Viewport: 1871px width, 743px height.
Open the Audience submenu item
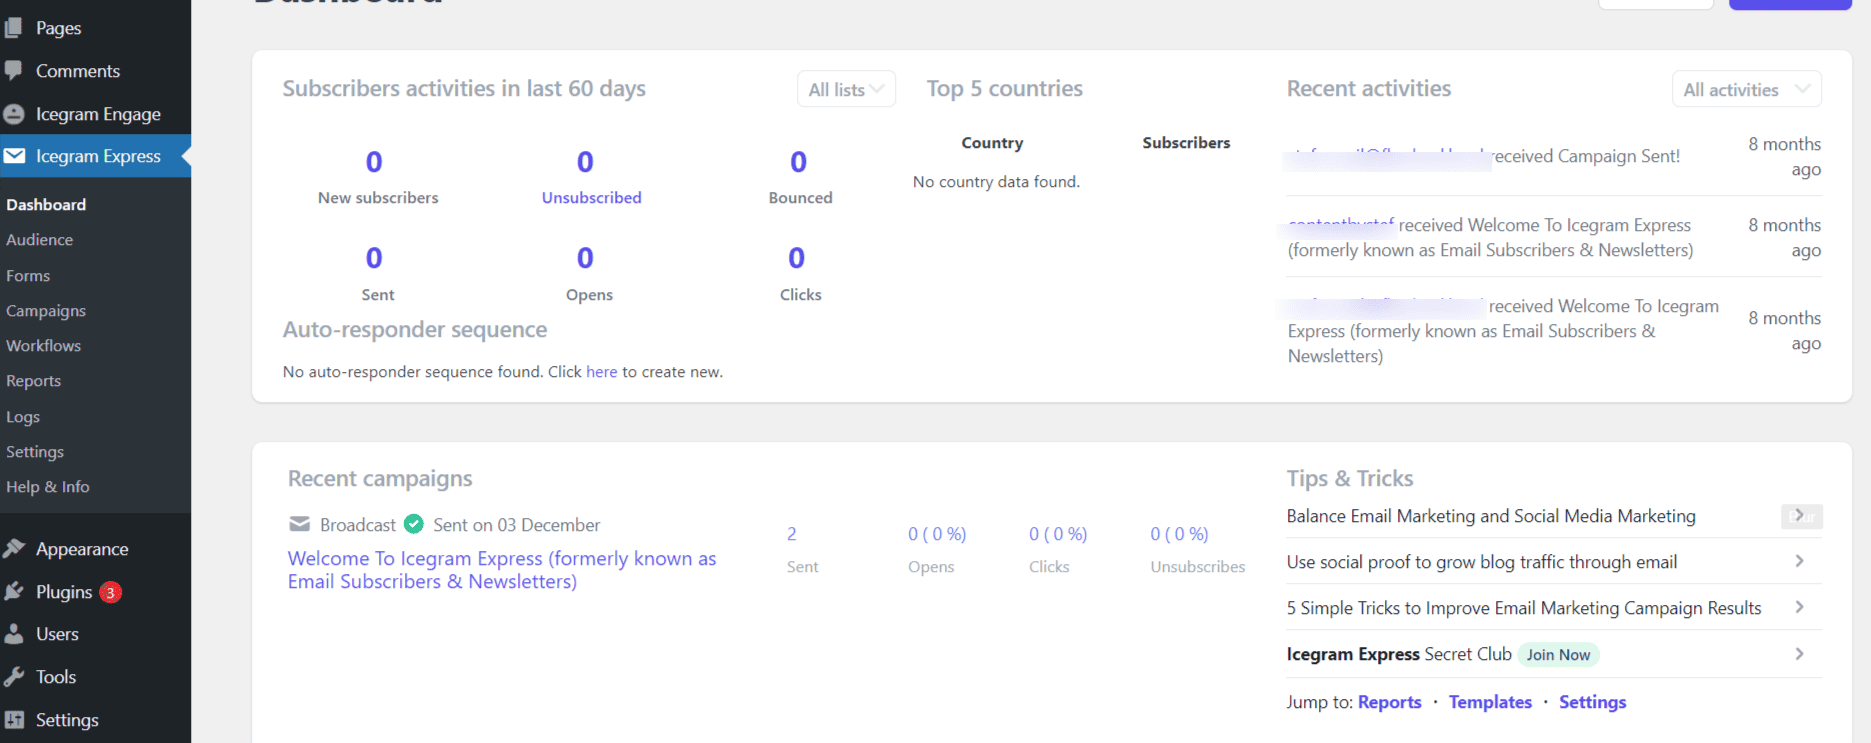(x=39, y=240)
